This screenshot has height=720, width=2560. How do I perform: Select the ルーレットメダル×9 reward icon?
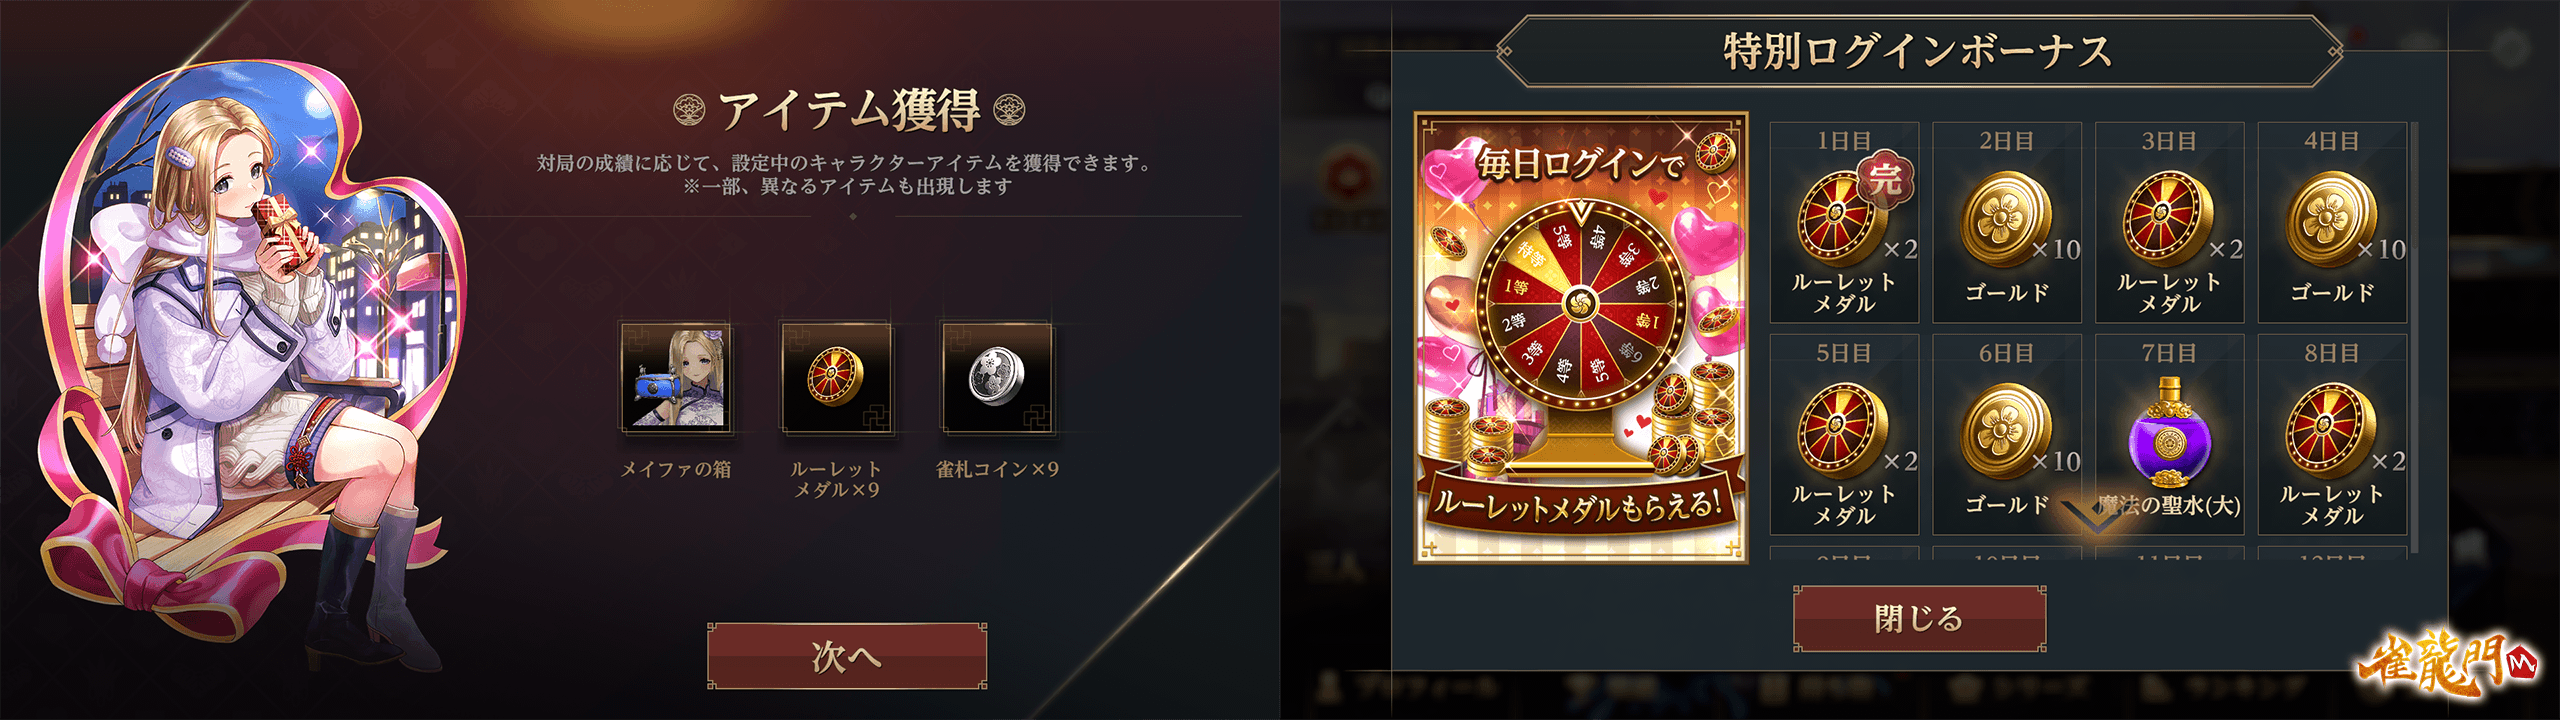[x=836, y=378]
